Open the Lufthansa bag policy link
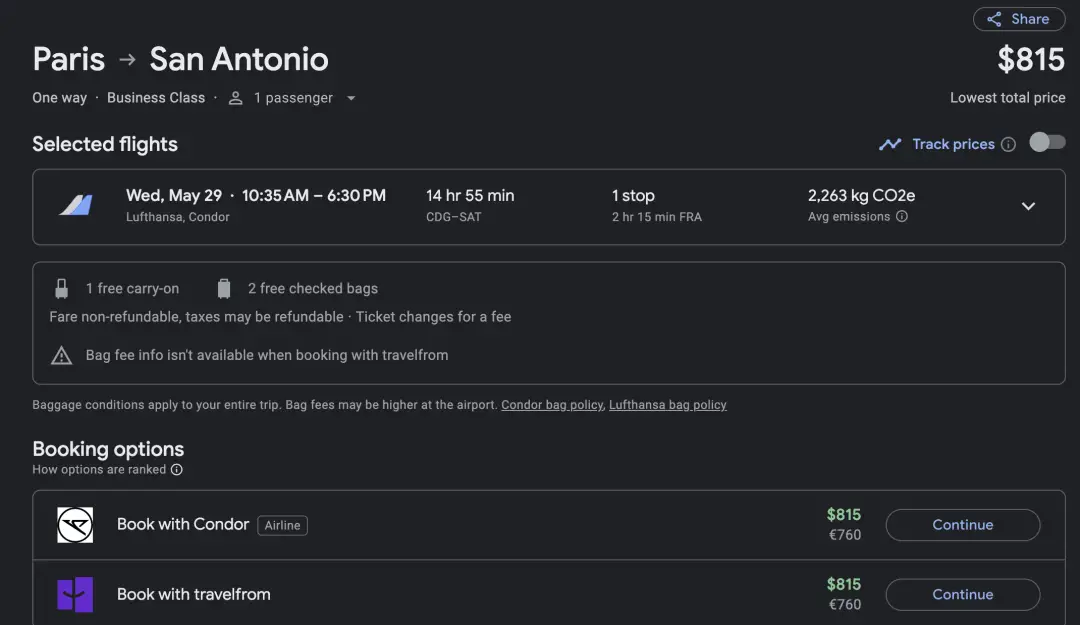 (667, 405)
